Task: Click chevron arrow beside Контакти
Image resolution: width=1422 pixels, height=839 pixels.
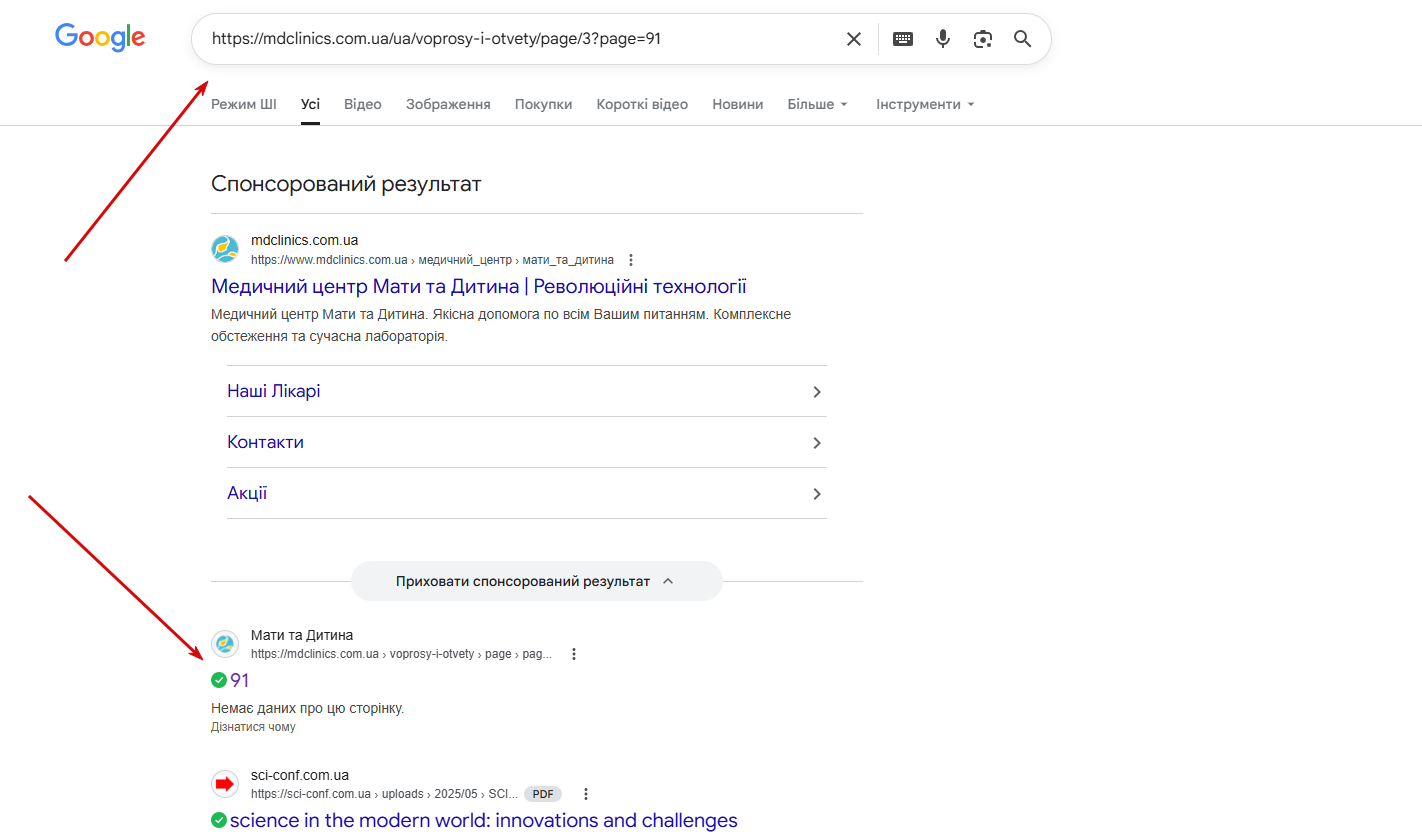Action: (817, 443)
